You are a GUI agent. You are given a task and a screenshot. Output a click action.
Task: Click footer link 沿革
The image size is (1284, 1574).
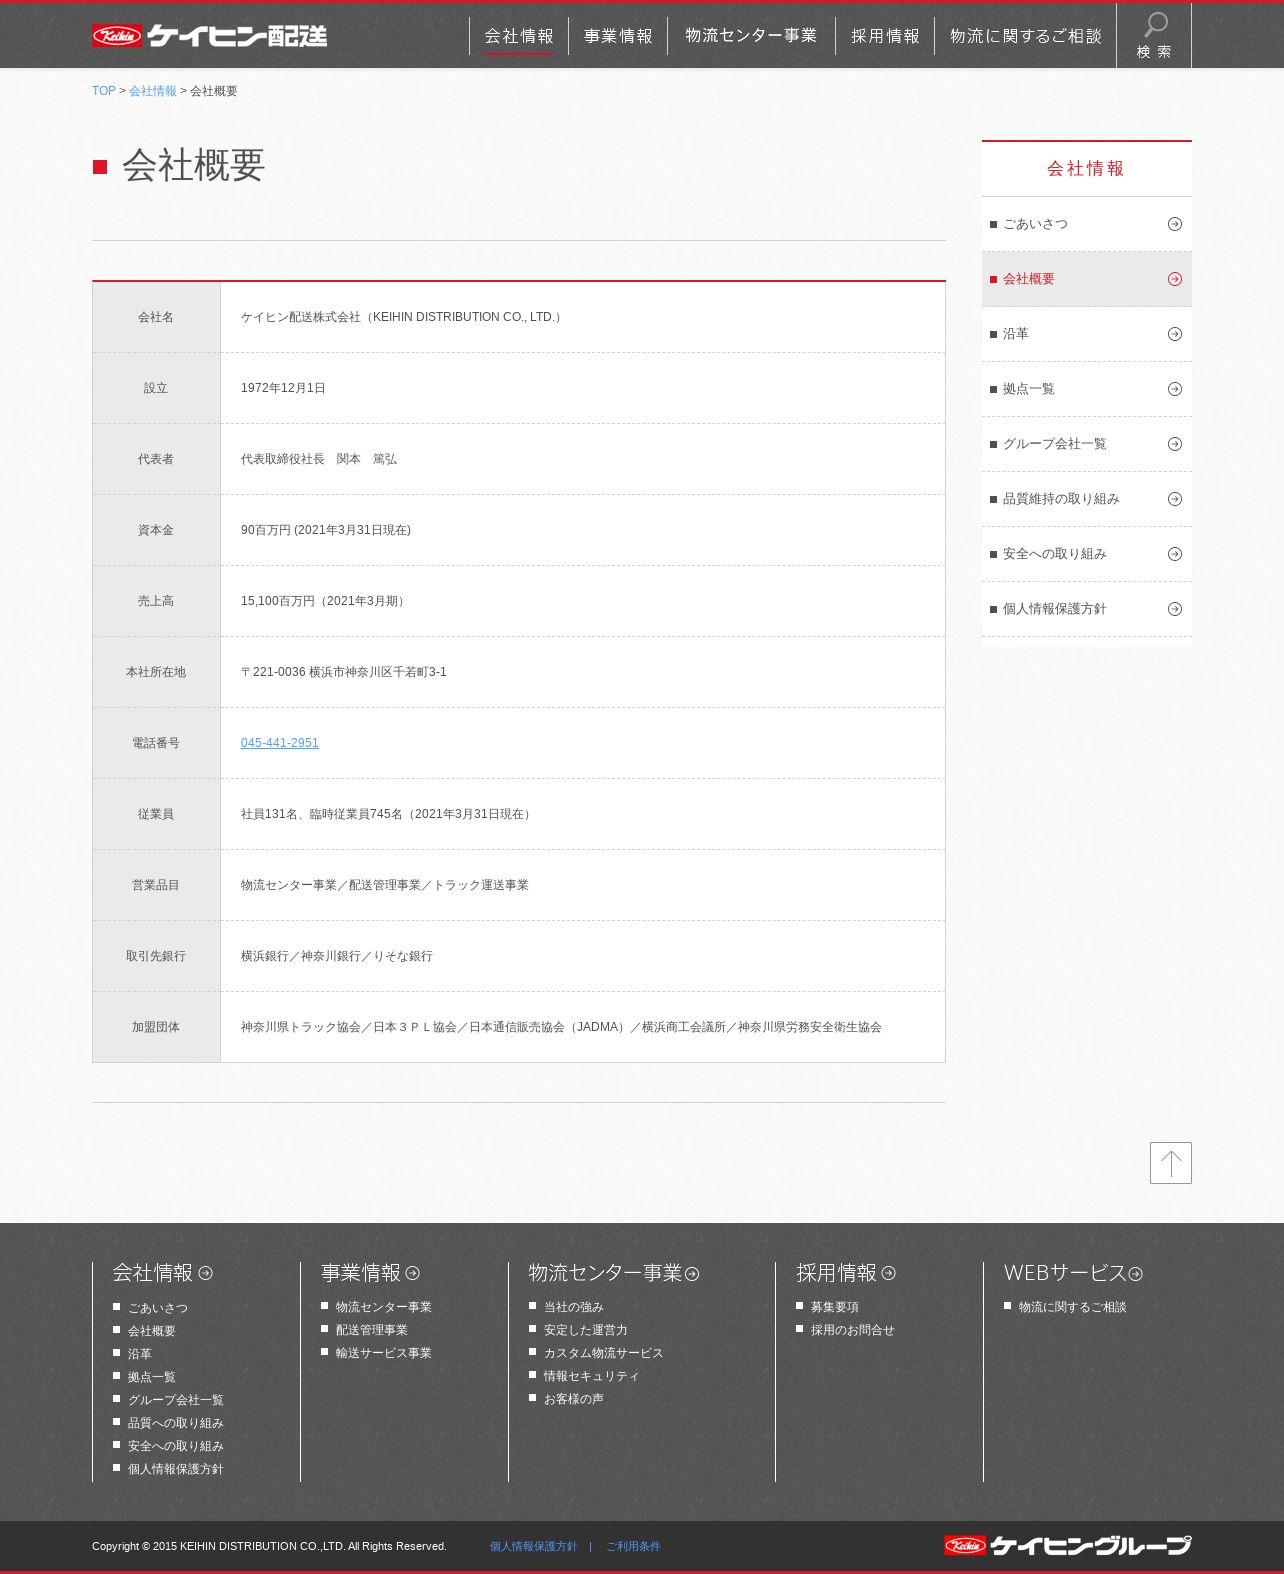(x=140, y=1354)
